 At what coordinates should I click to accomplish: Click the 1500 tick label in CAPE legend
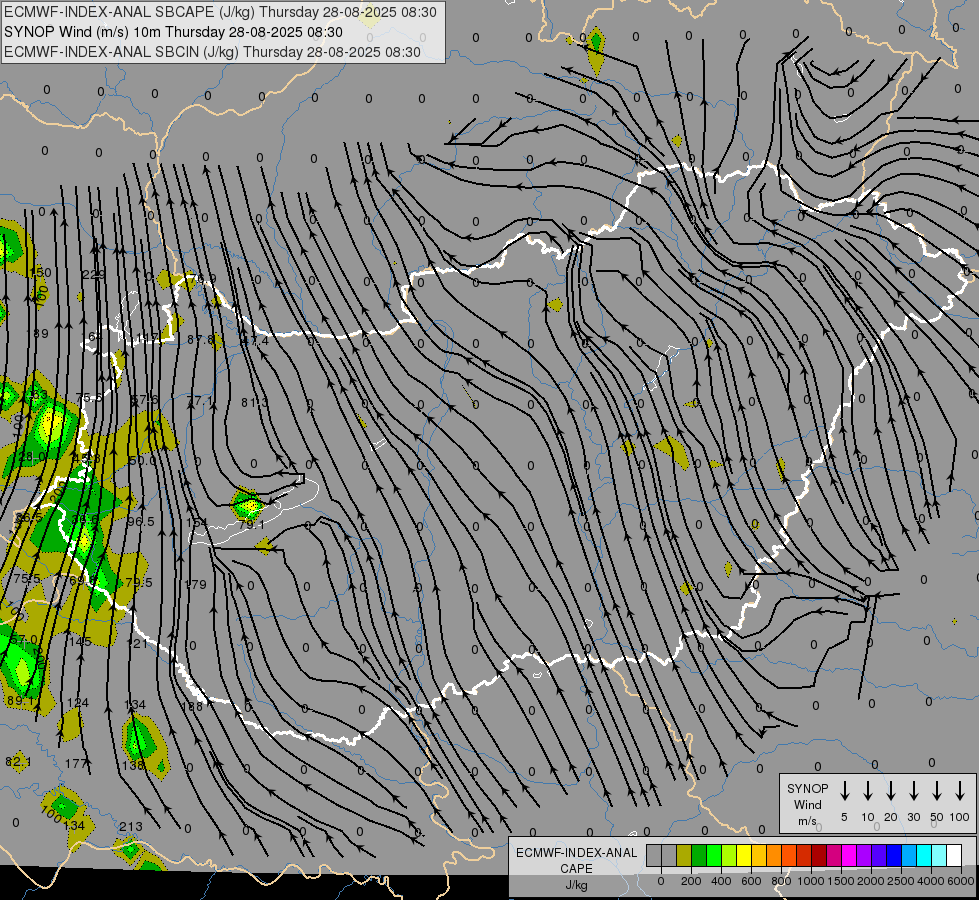pos(841,881)
